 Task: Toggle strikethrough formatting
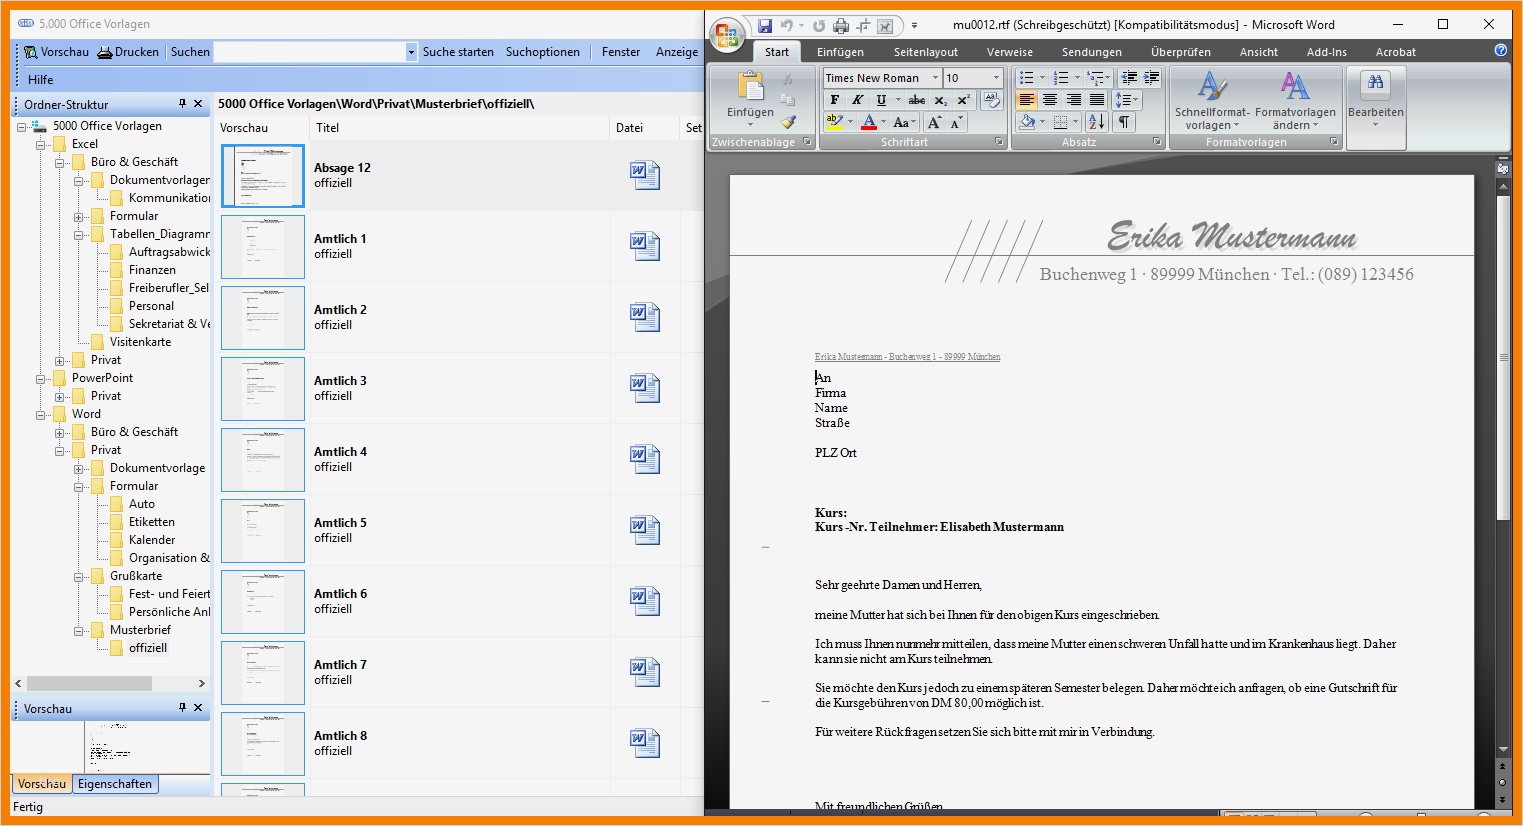[917, 100]
